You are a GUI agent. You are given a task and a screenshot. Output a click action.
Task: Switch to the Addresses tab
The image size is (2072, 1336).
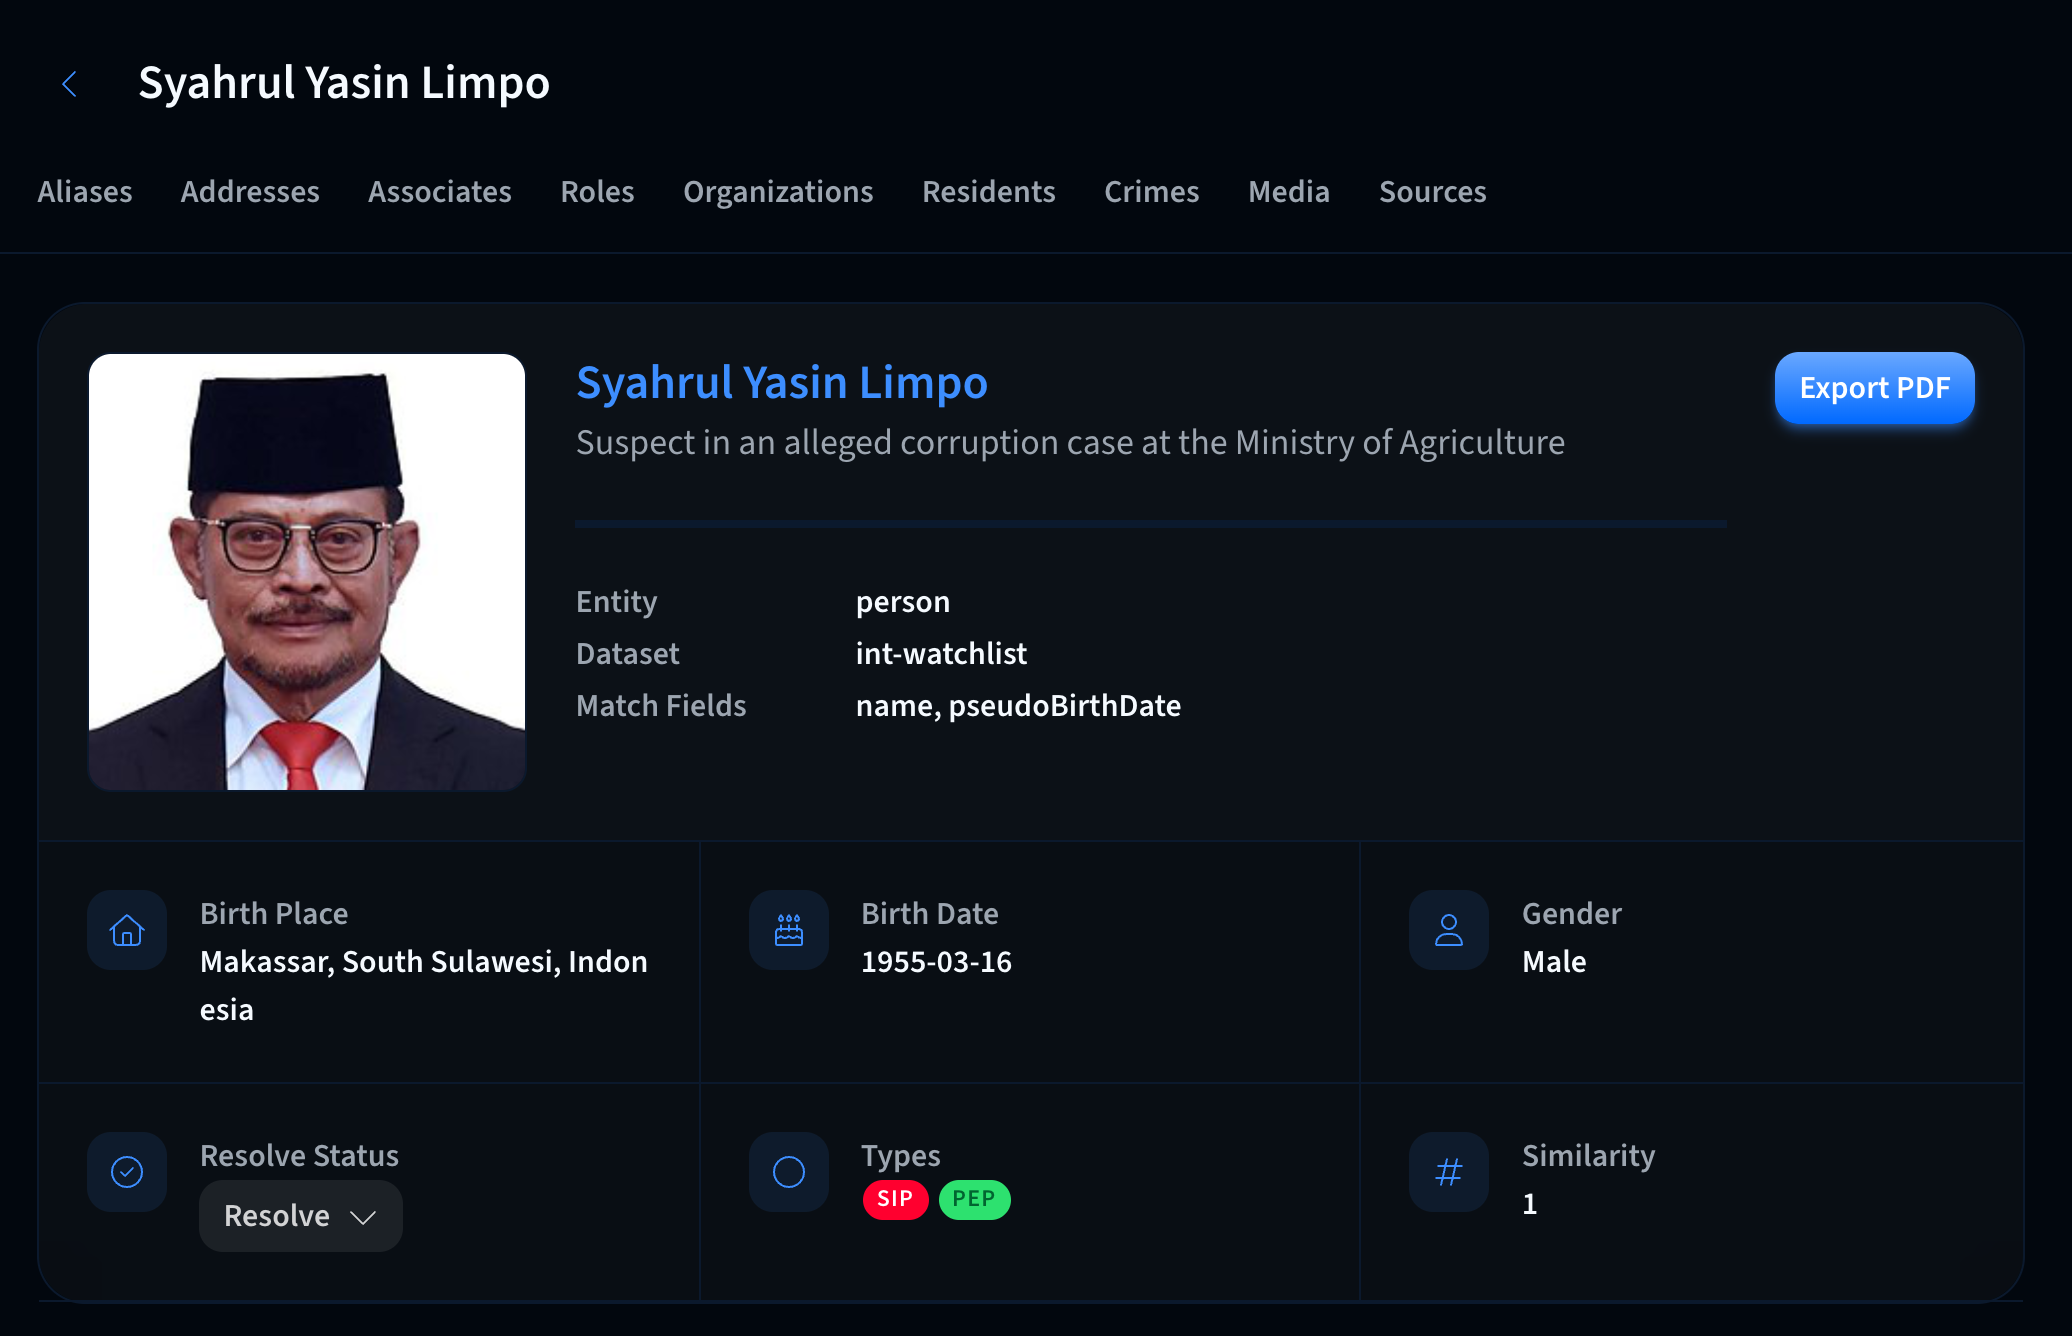point(250,192)
